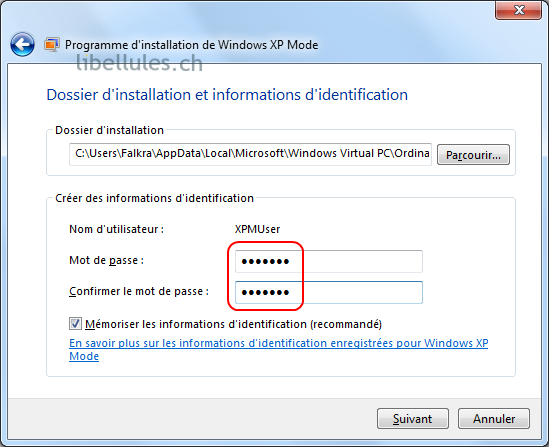This screenshot has width=549, height=447.
Task: Click the Mémoriser les informations d'identification label
Action: (x=234, y=324)
